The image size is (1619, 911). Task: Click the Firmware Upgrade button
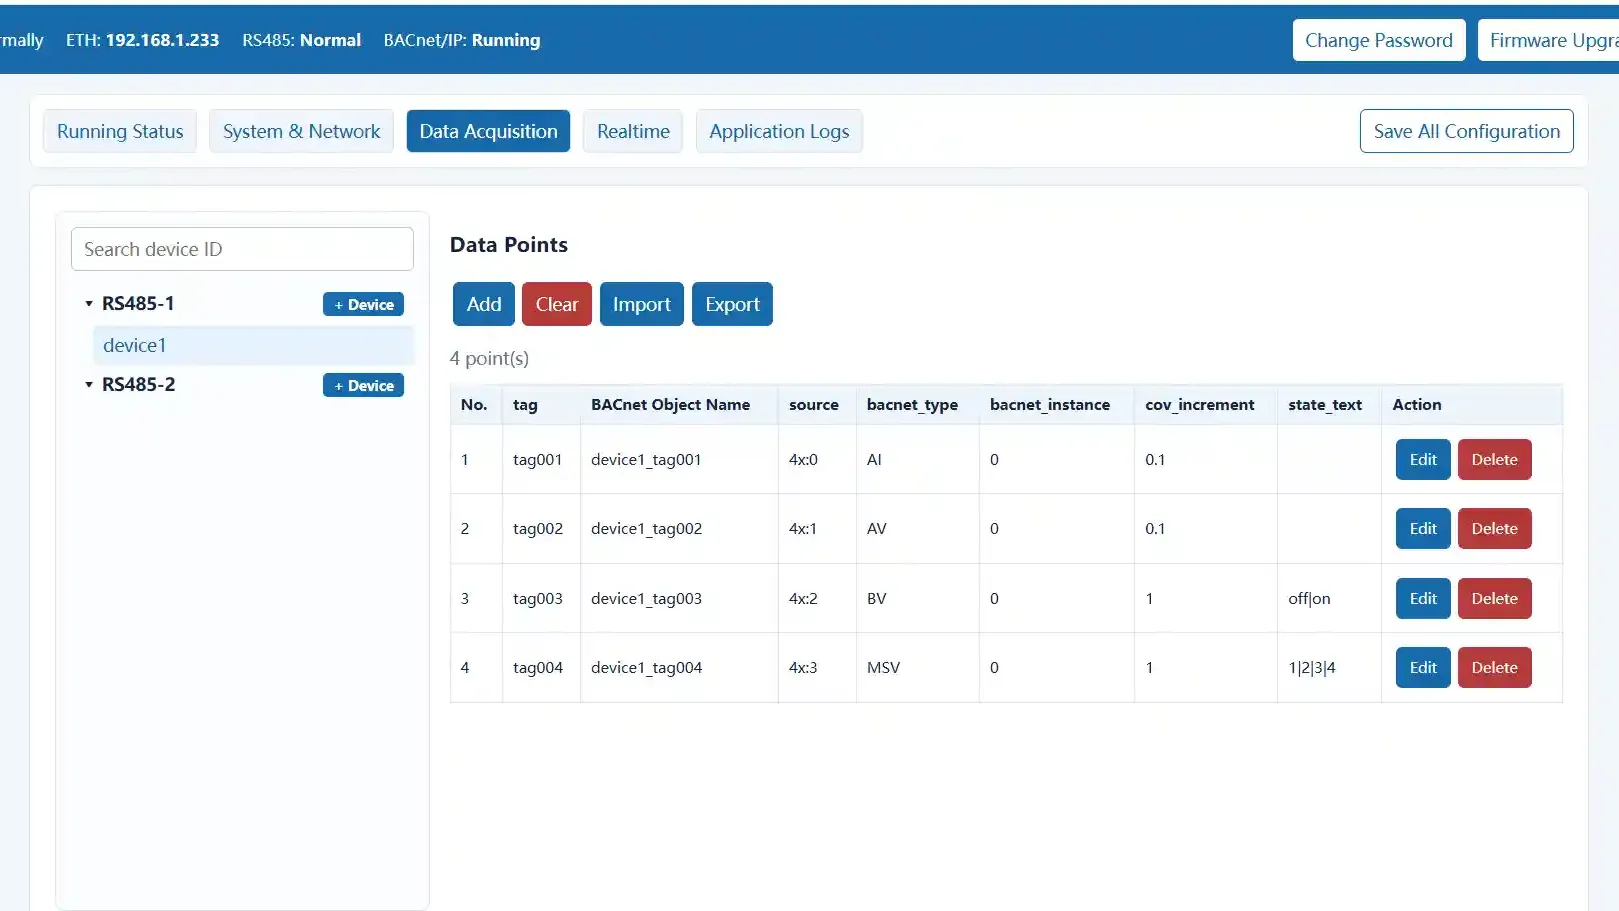pyautogui.click(x=1549, y=40)
